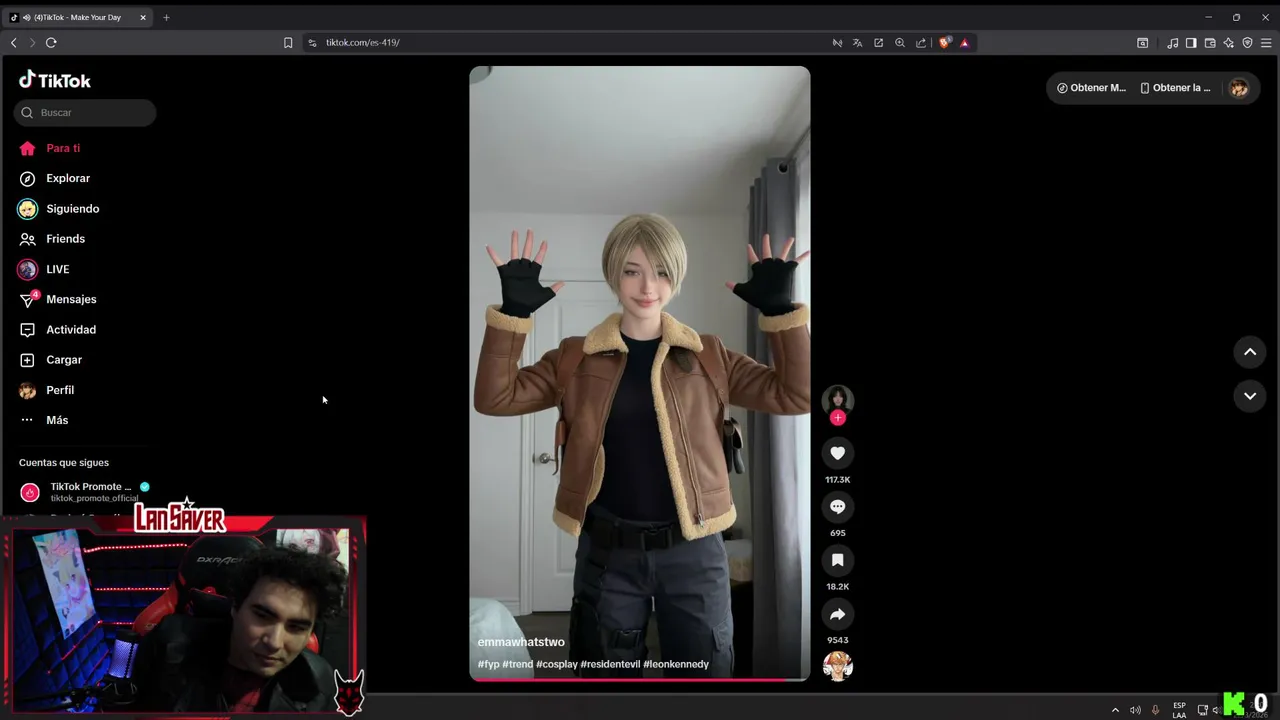
Task: Open a new browser tab
Action: 166,17
